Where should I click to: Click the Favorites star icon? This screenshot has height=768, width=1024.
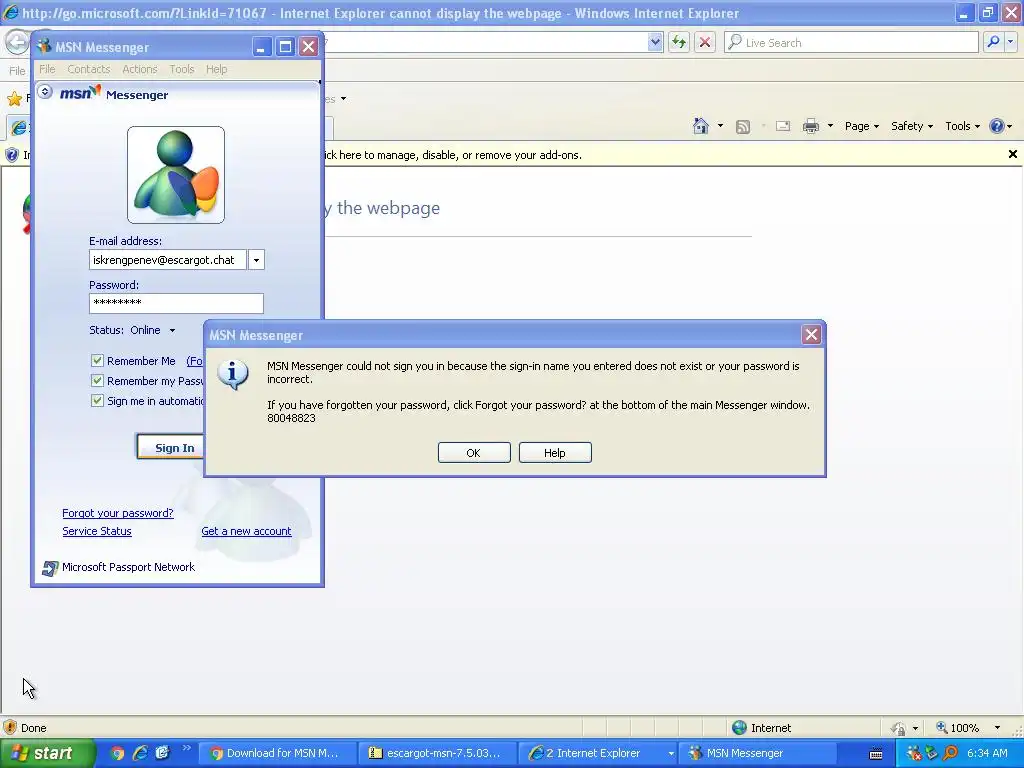click(x=14, y=99)
